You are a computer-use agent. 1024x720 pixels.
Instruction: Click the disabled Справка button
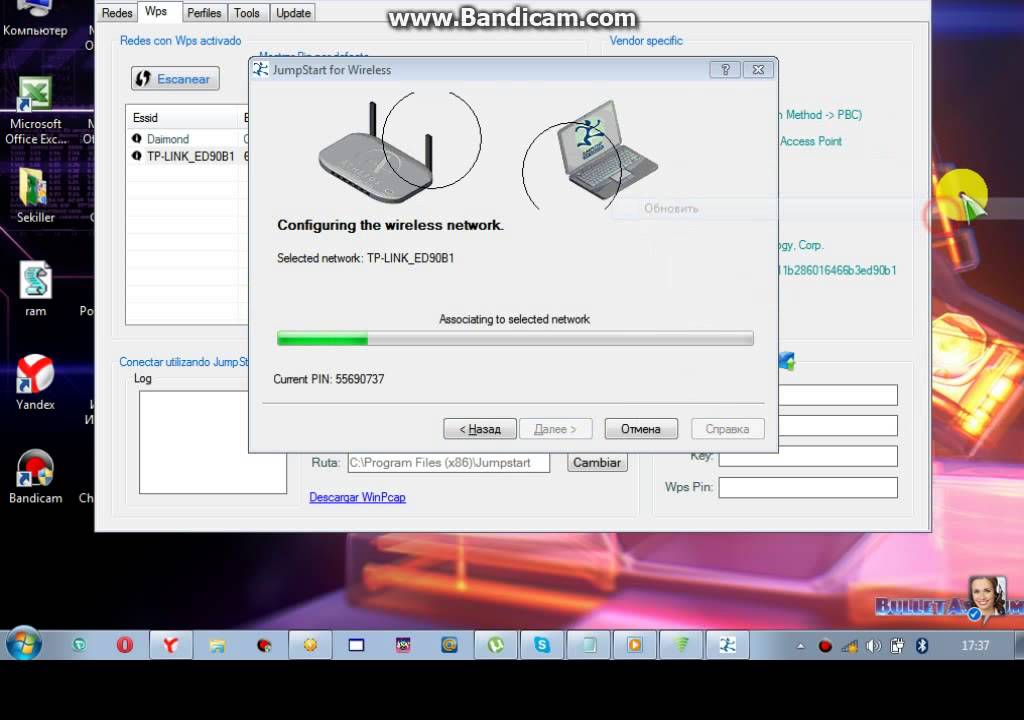pos(727,429)
